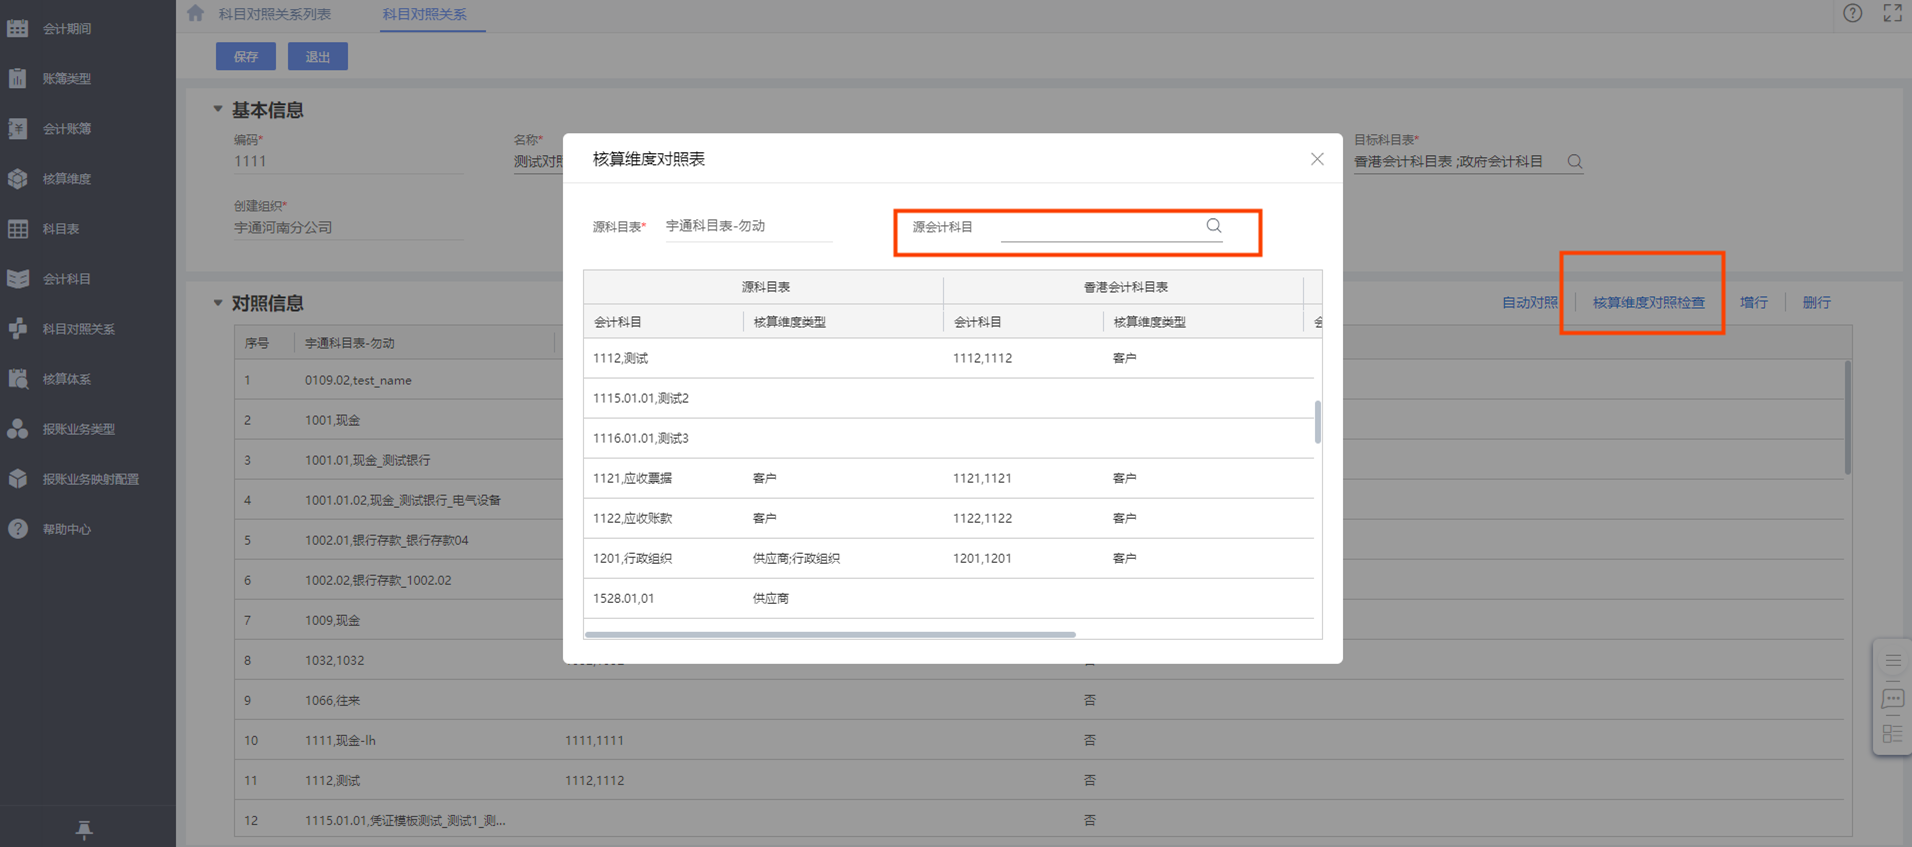Switch to the 科目对照关系列表 tab
This screenshot has width=1912, height=847.
point(275,14)
